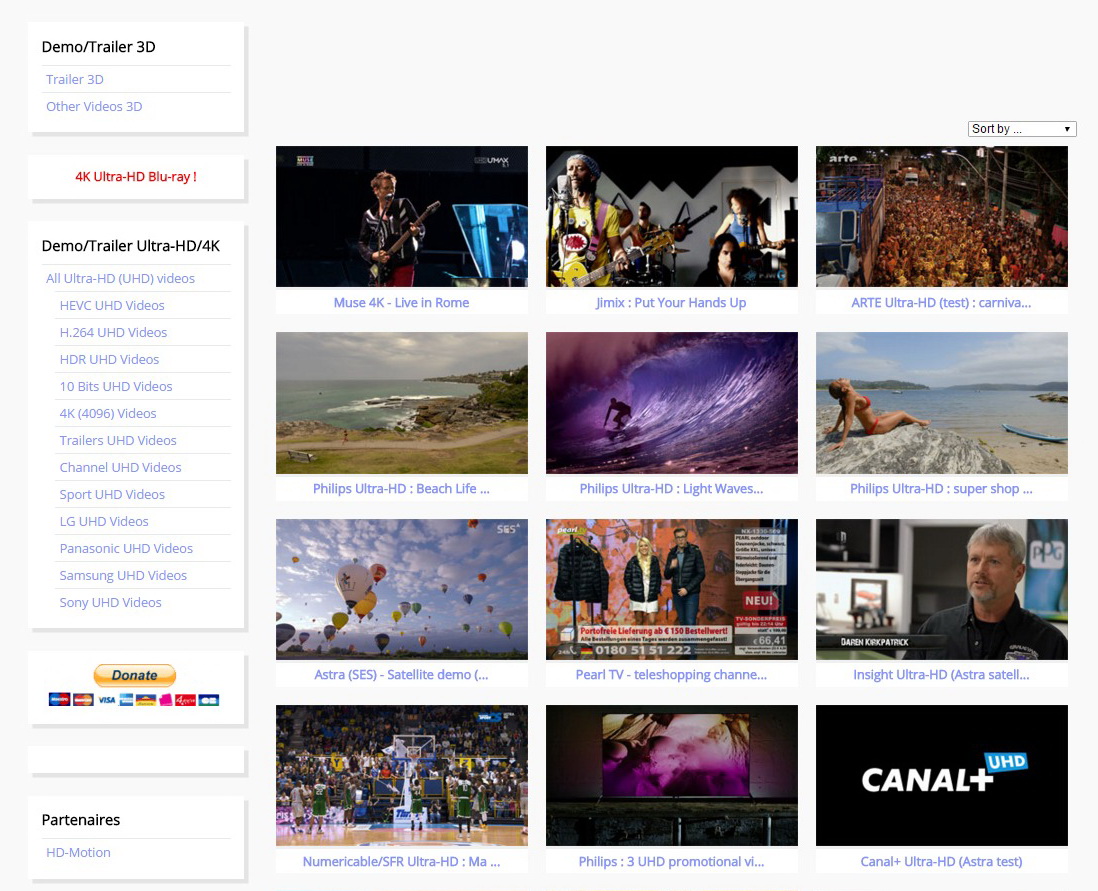The image size is (1098, 891).
Task: Open the Philips Beach Life thumbnail
Action: [x=402, y=403]
